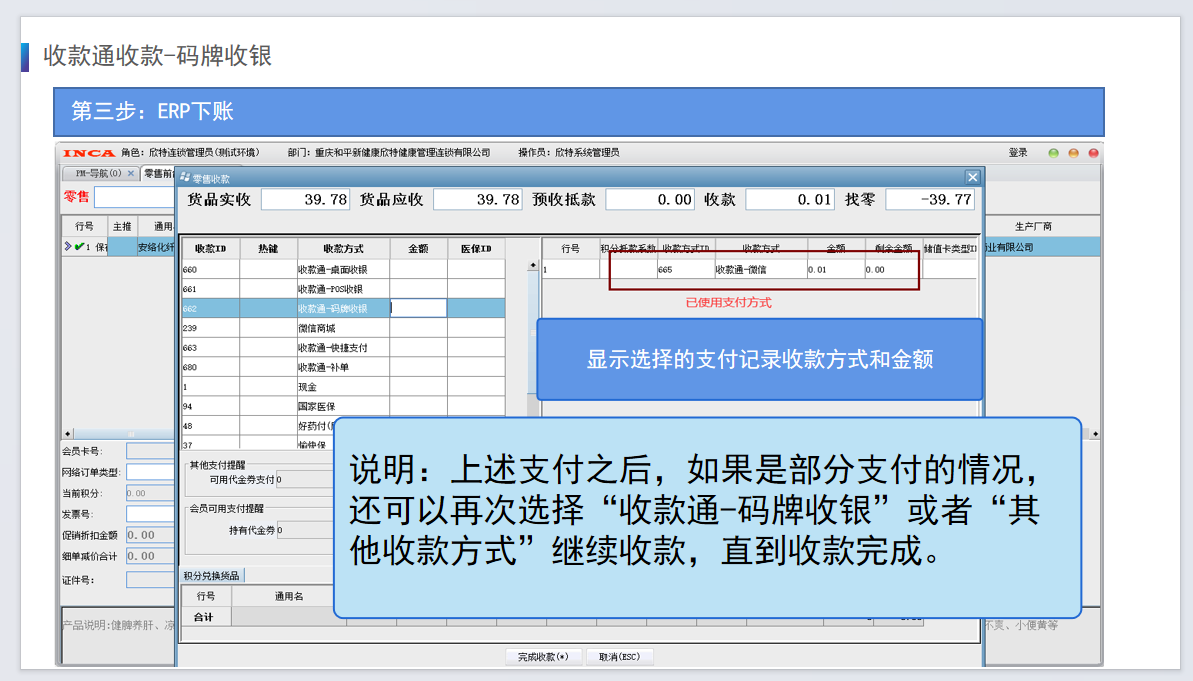Screen dimensions: 1193x681
Task: Click the 可用代金券支付 value field
Action: [x=304, y=479]
